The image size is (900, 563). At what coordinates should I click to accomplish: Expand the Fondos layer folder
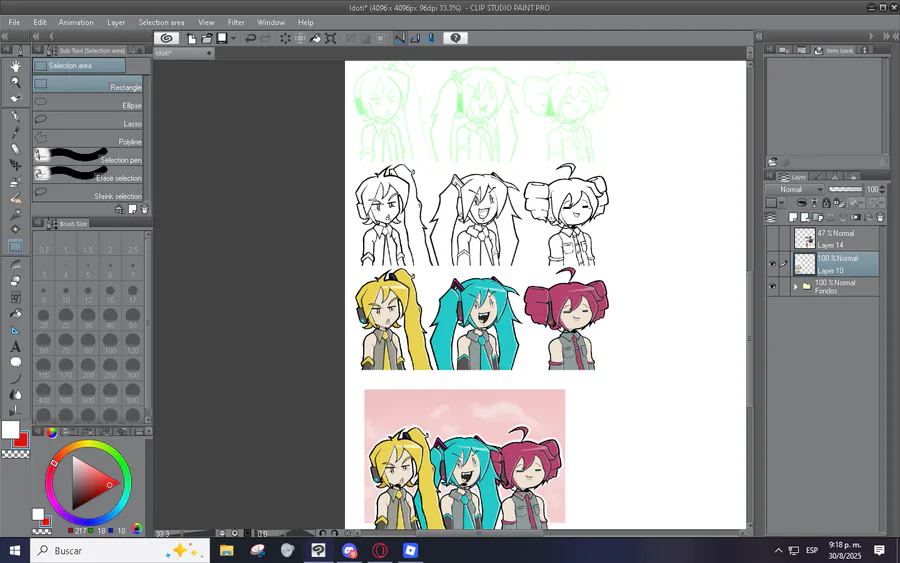796,286
